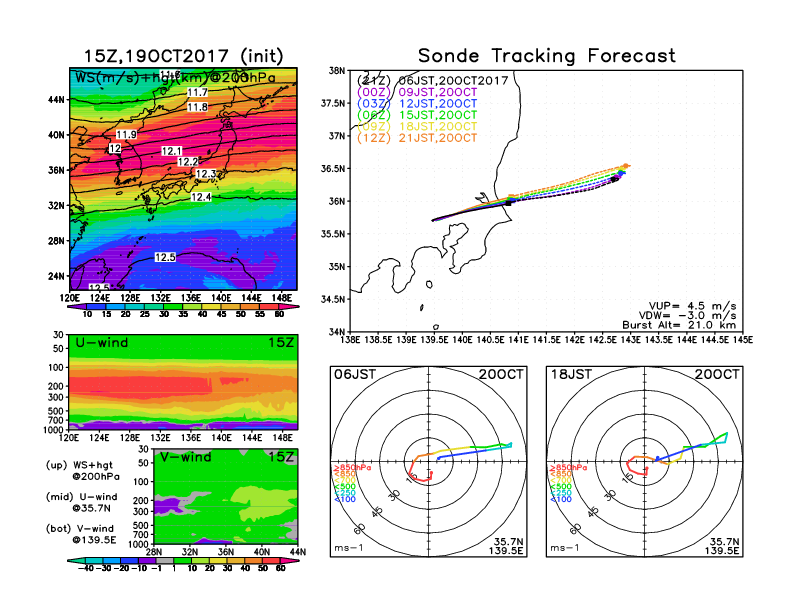Select the yellow '(09Z) 18JST' legend entry
This screenshot has height=612, width=792.
point(417,126)
